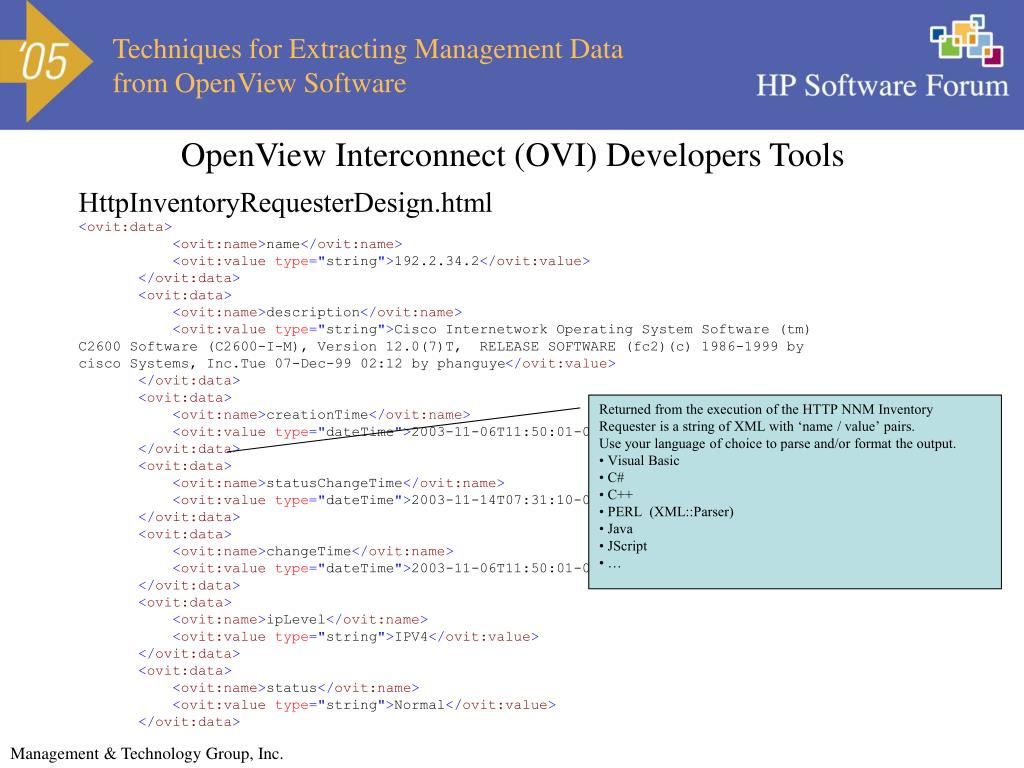Select "Requester is a string of XML" callout line
This screenshot has height=768, width=1024.
tap(757, 426)
